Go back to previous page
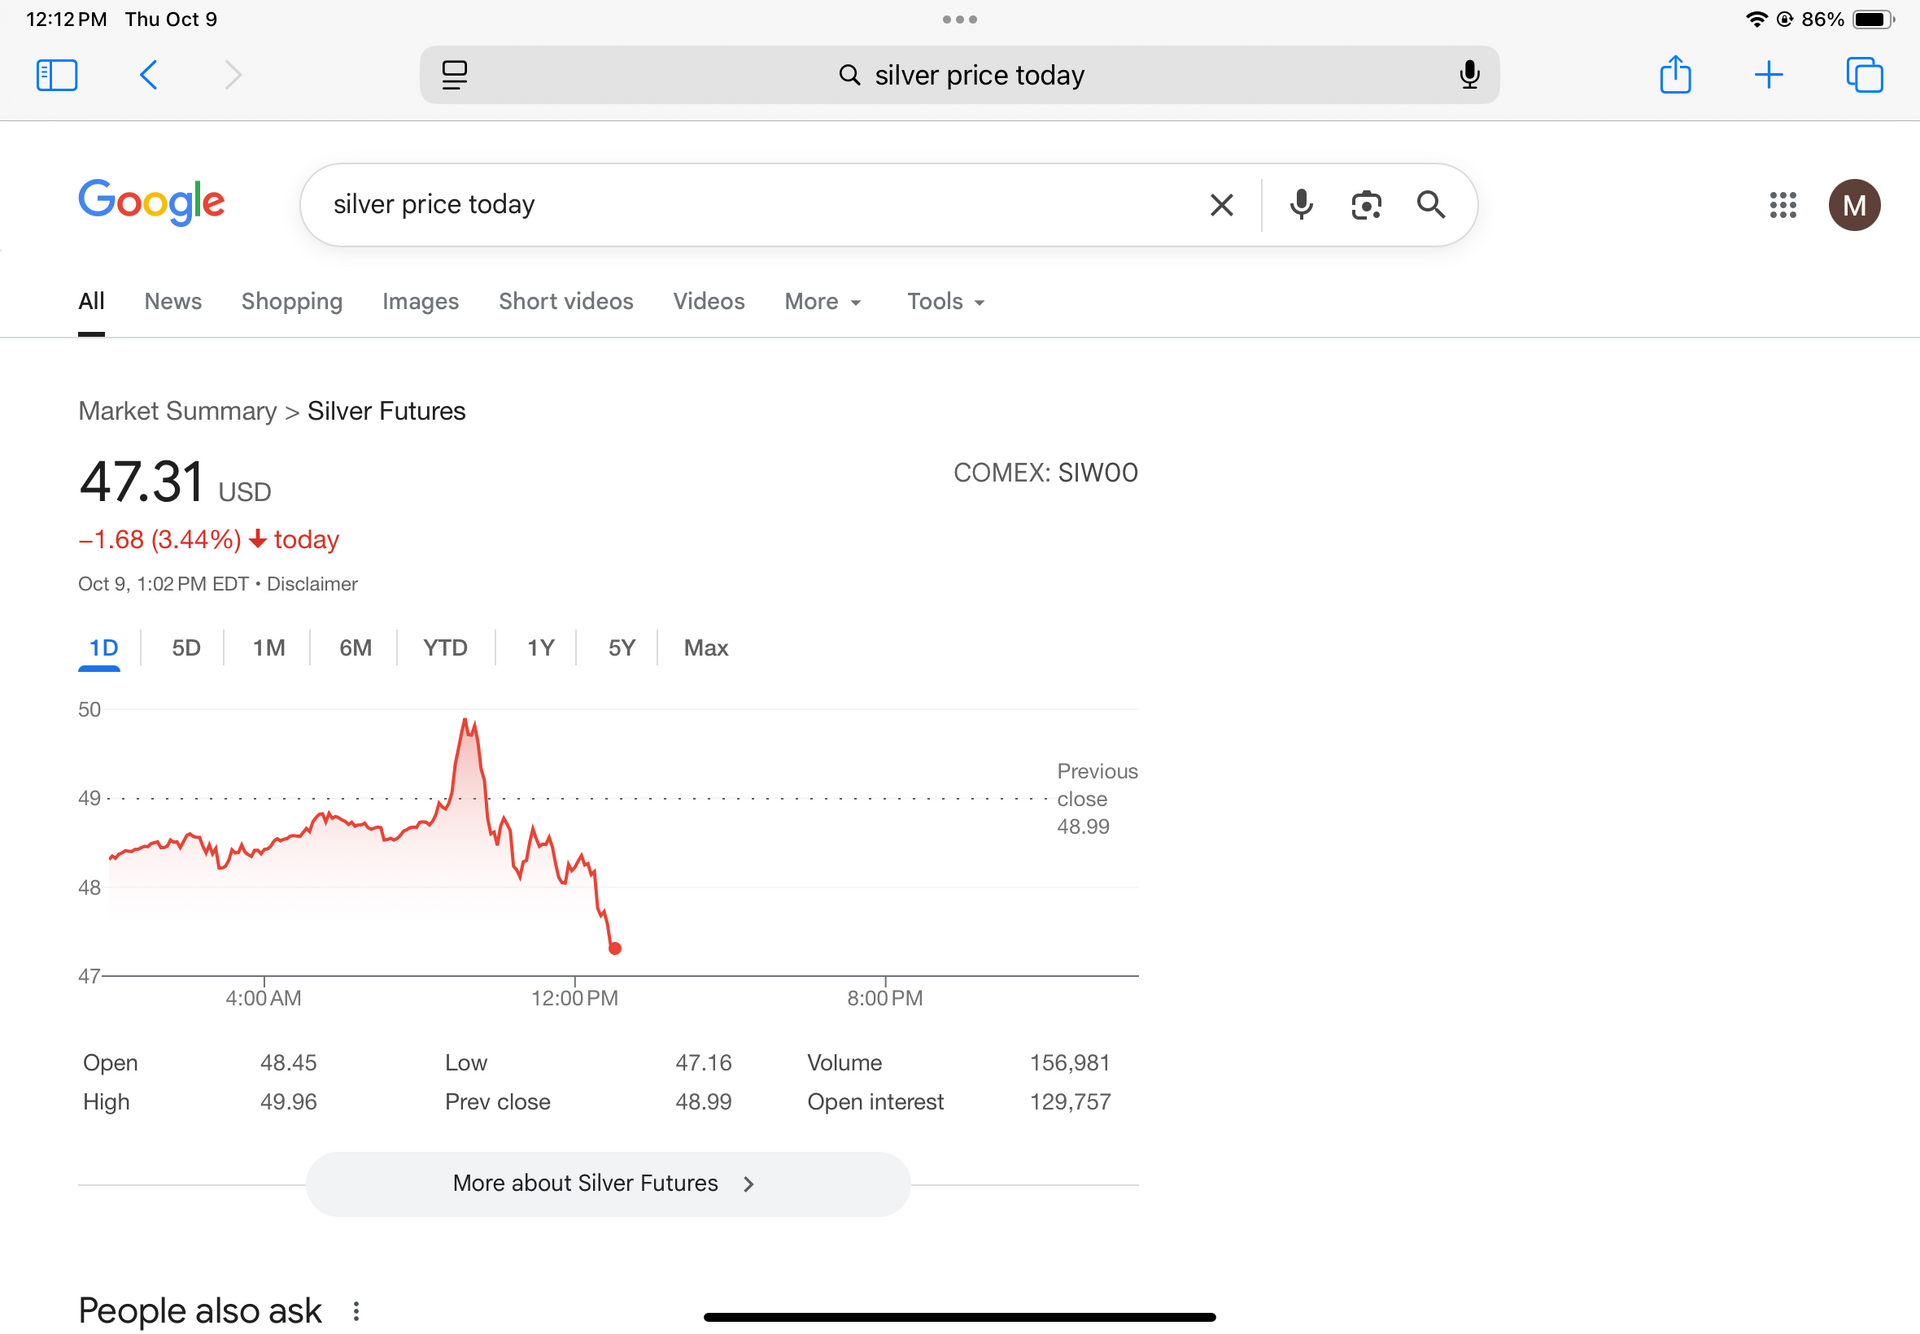Image resolution: width=1920 pixels, height=1334 pixels. point(149,75)
